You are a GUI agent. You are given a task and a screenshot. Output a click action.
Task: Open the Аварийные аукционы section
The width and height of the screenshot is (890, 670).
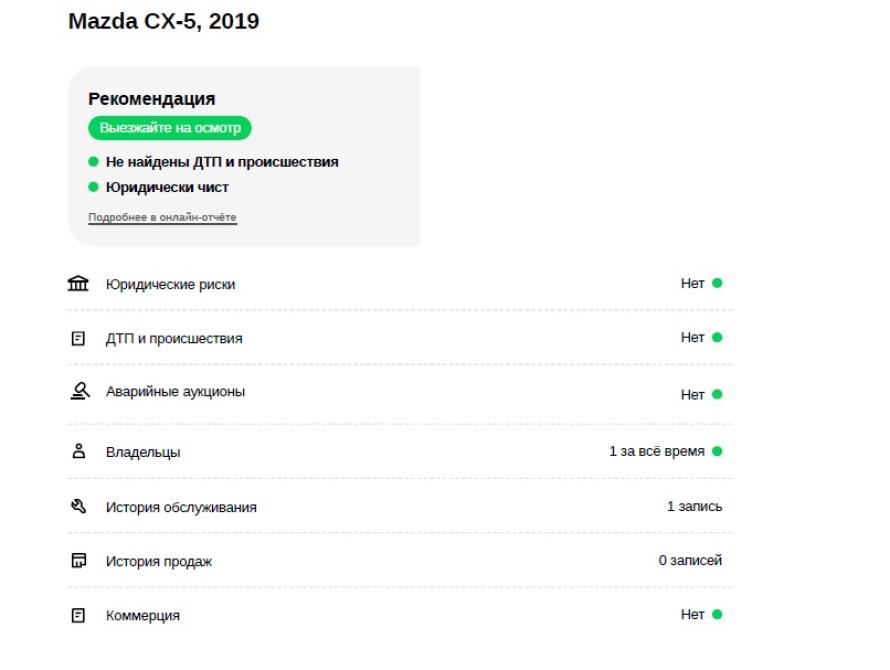coord(400,393)
